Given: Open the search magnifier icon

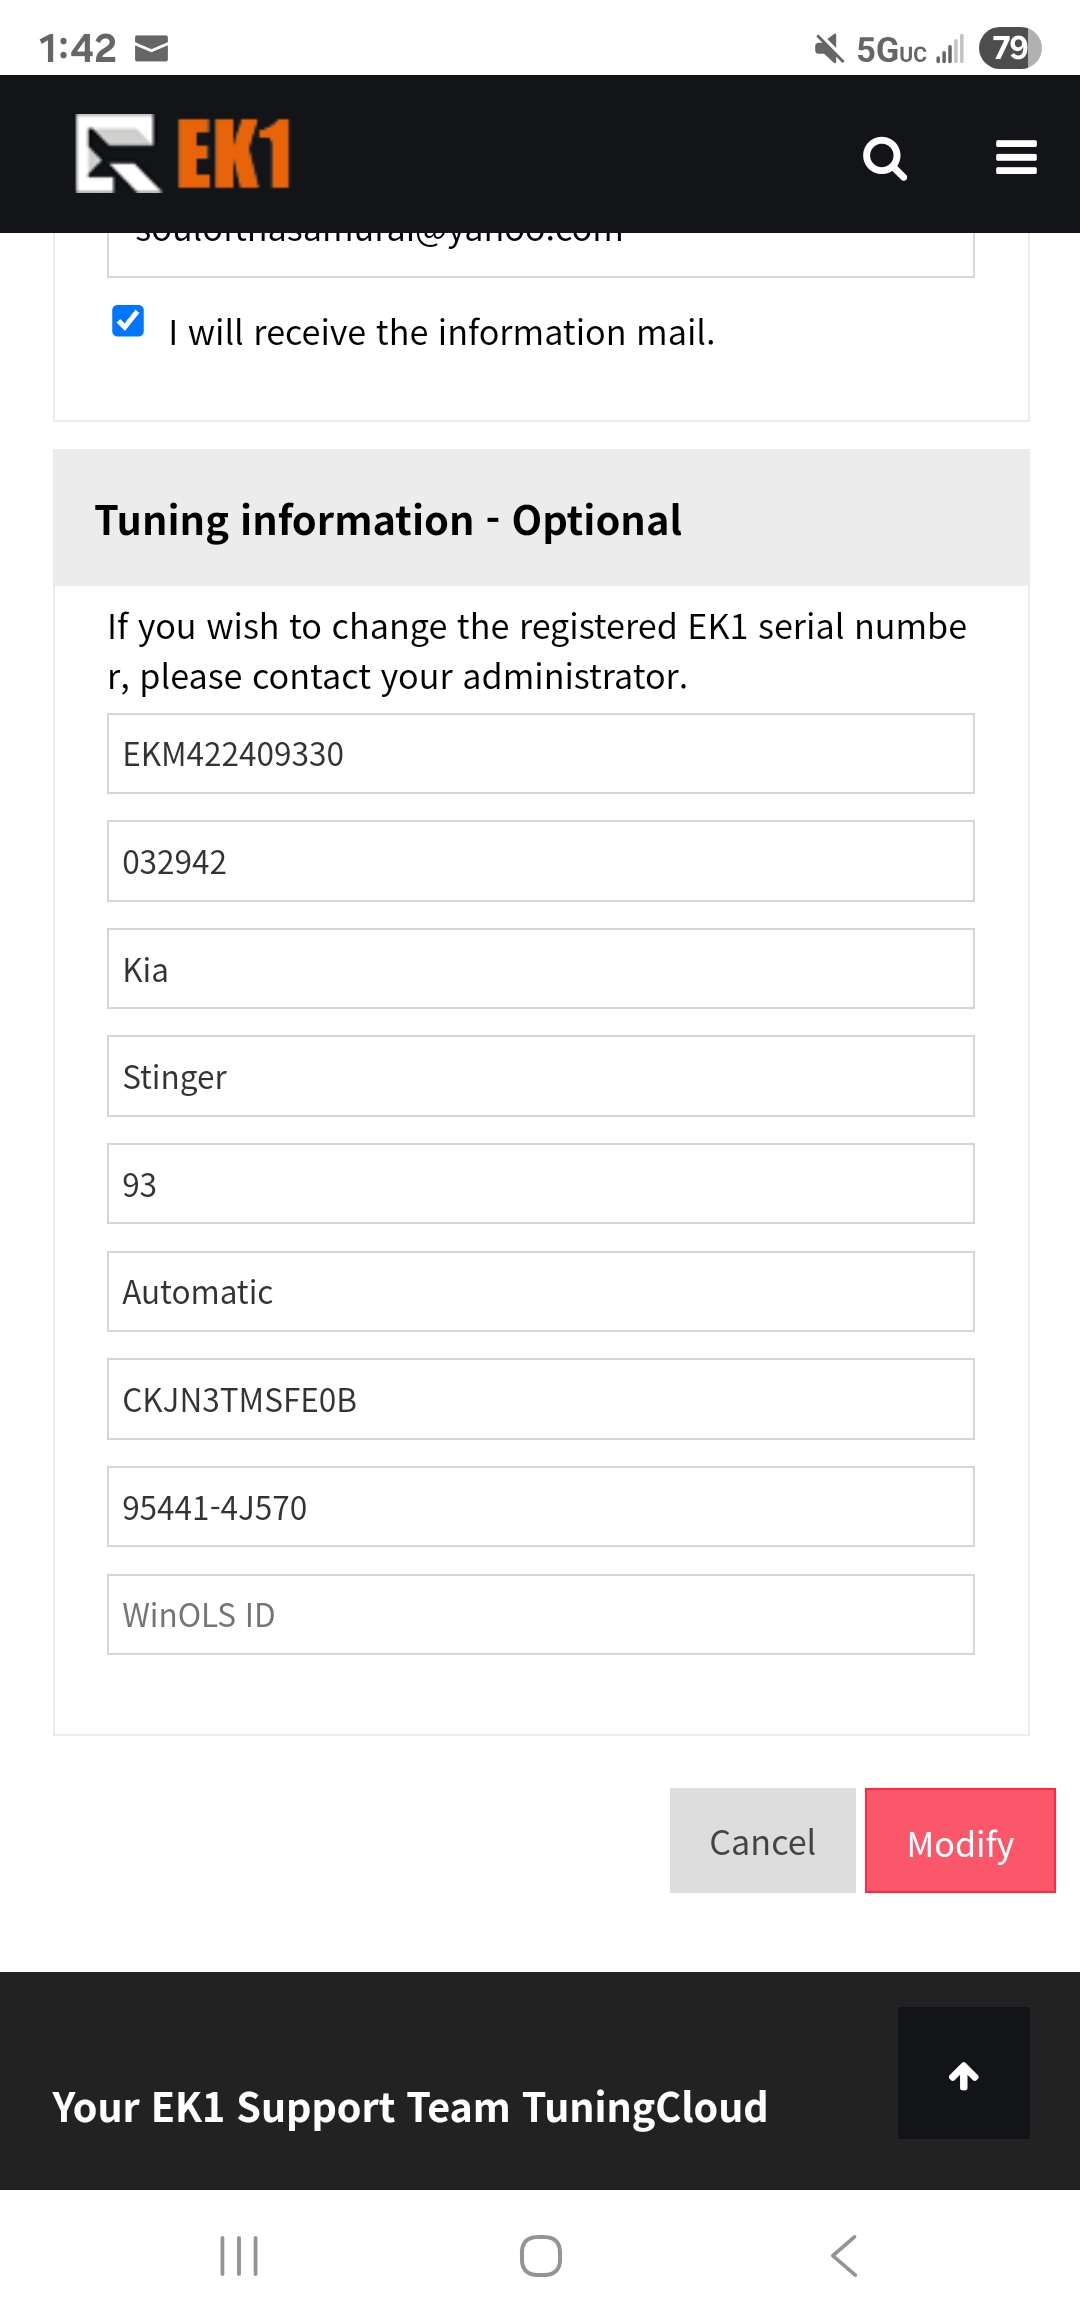Looking at the screenshot, I should [x=885, y=158].
